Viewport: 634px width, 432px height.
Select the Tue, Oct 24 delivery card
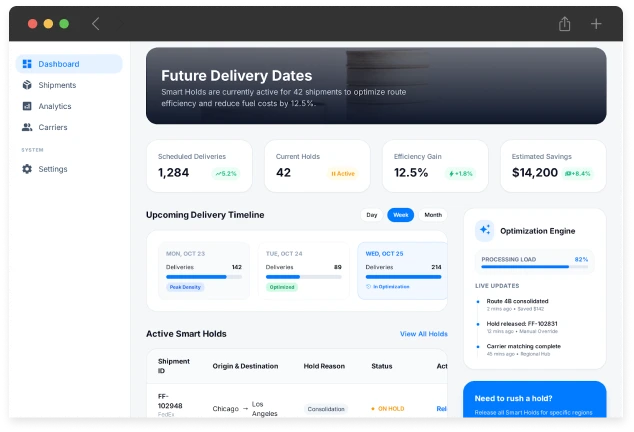click(x=304, y=271)
